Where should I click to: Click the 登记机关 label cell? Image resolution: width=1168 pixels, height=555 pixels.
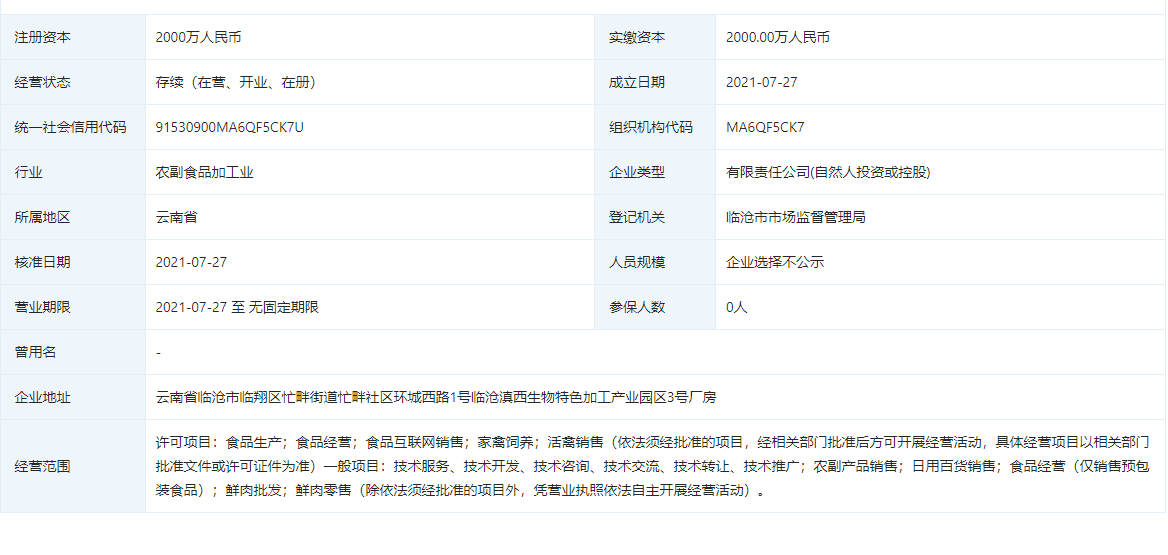point(655,218)
